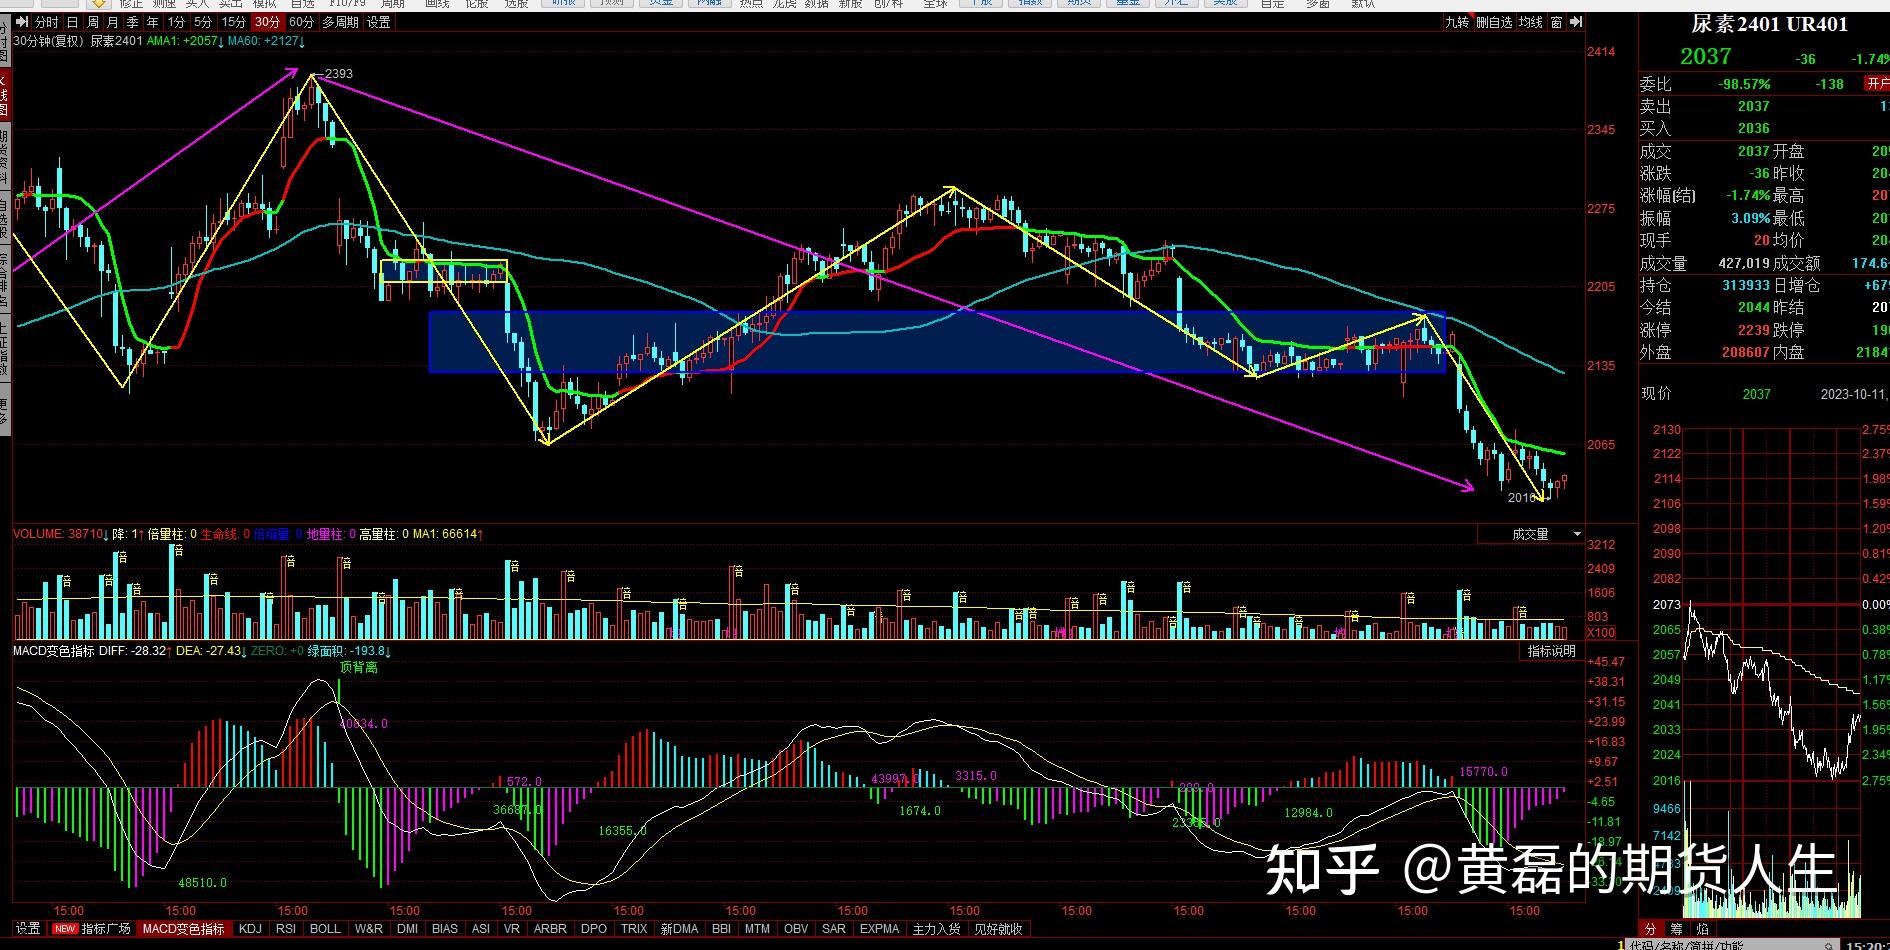Select the 周 weekly period

[x=92, y=22]
